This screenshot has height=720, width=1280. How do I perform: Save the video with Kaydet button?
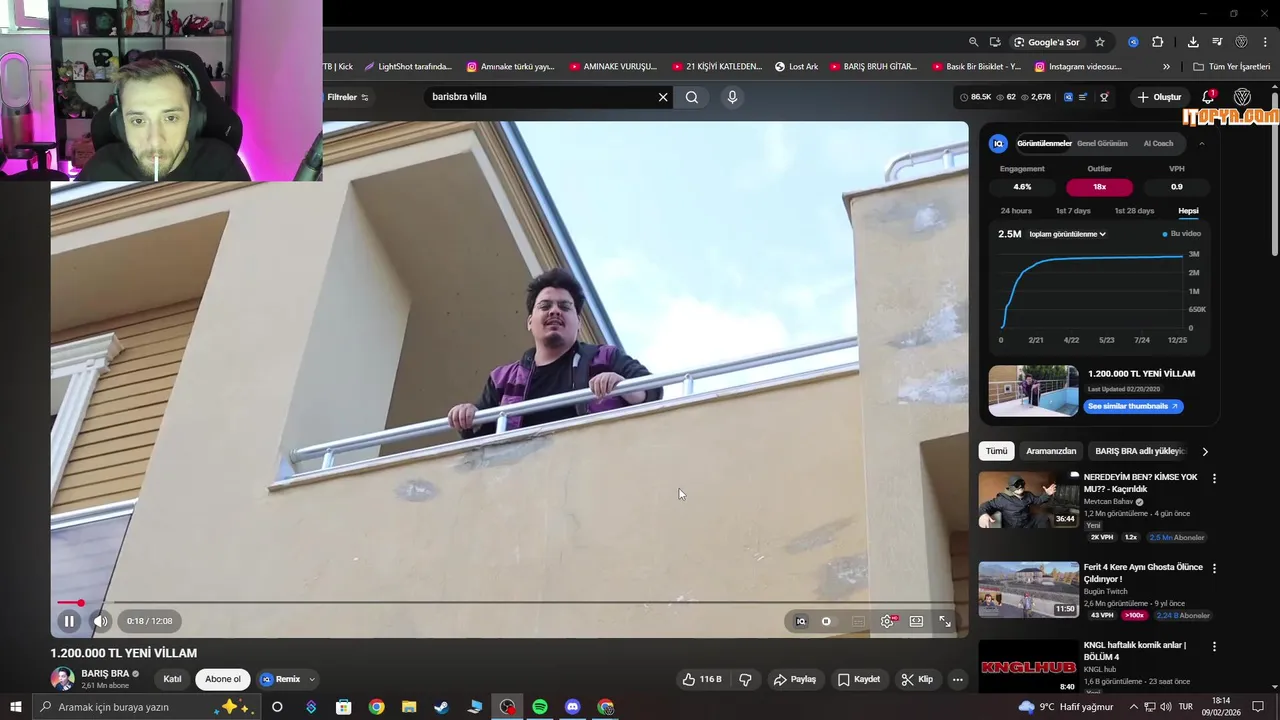859,679
